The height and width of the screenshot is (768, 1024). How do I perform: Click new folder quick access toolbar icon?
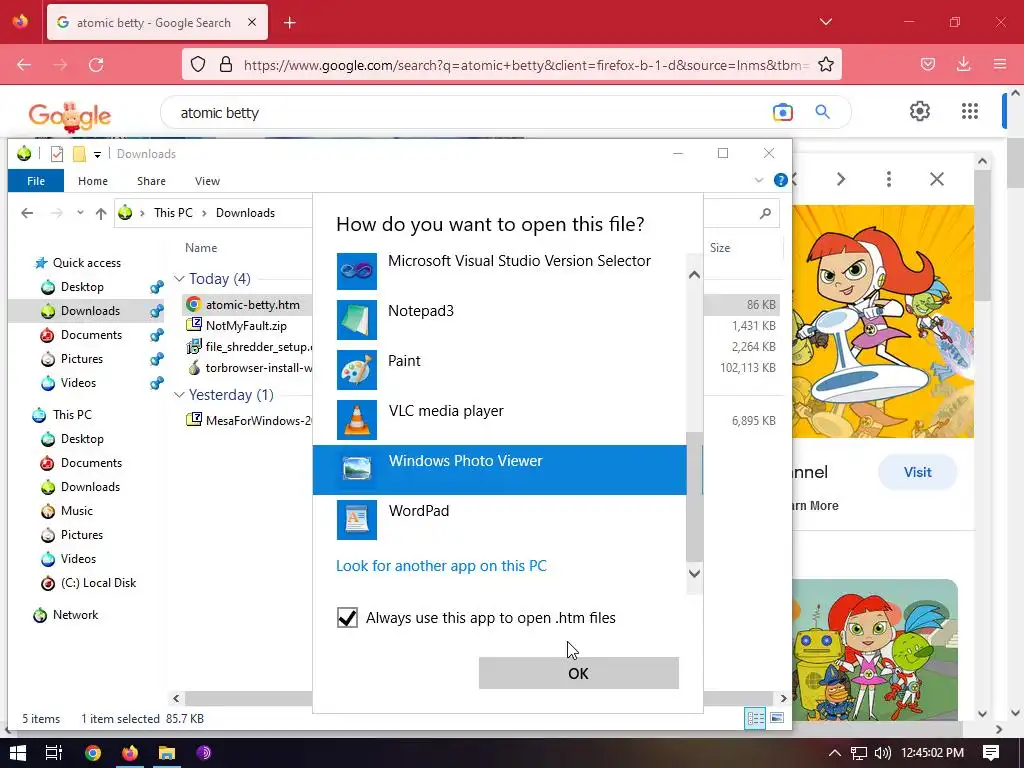tap(79, 154)
